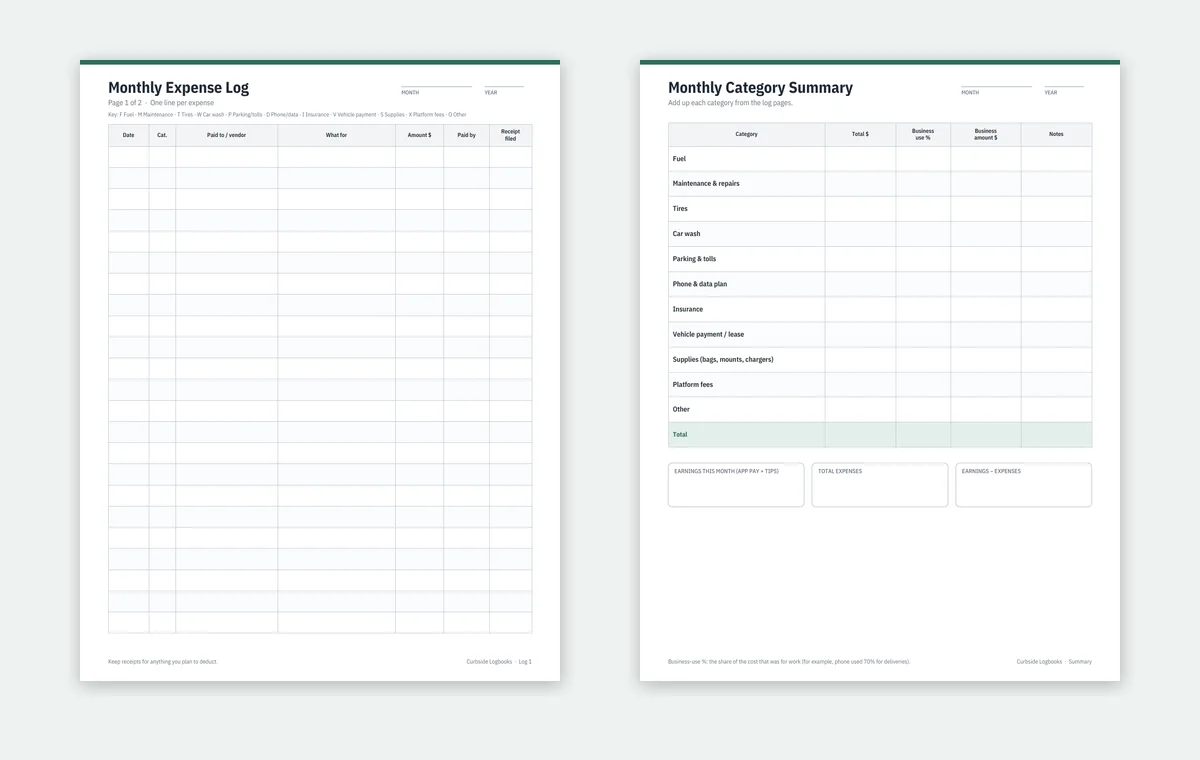Click the Paid by column header
Screen dimensions: 1200x760
pyautogui.click(x=466, y=135)
